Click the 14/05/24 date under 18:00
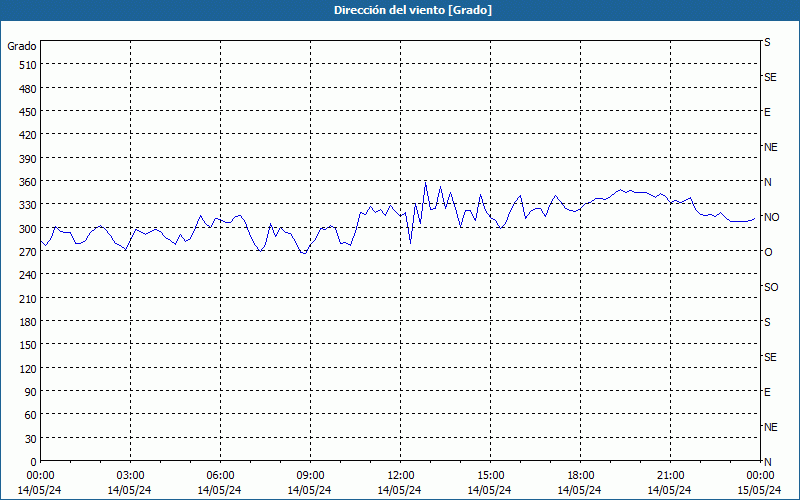 click(580, 490)
